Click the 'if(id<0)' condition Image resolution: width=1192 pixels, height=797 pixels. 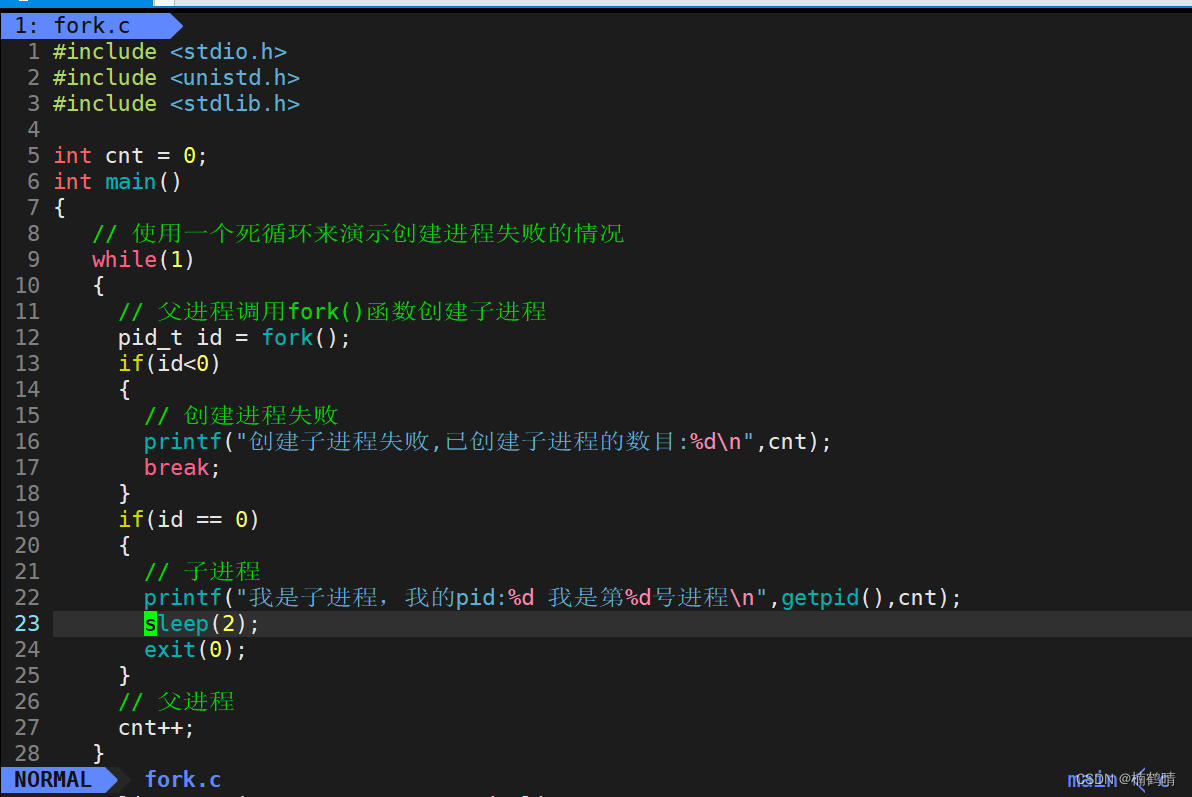[169, 364]
